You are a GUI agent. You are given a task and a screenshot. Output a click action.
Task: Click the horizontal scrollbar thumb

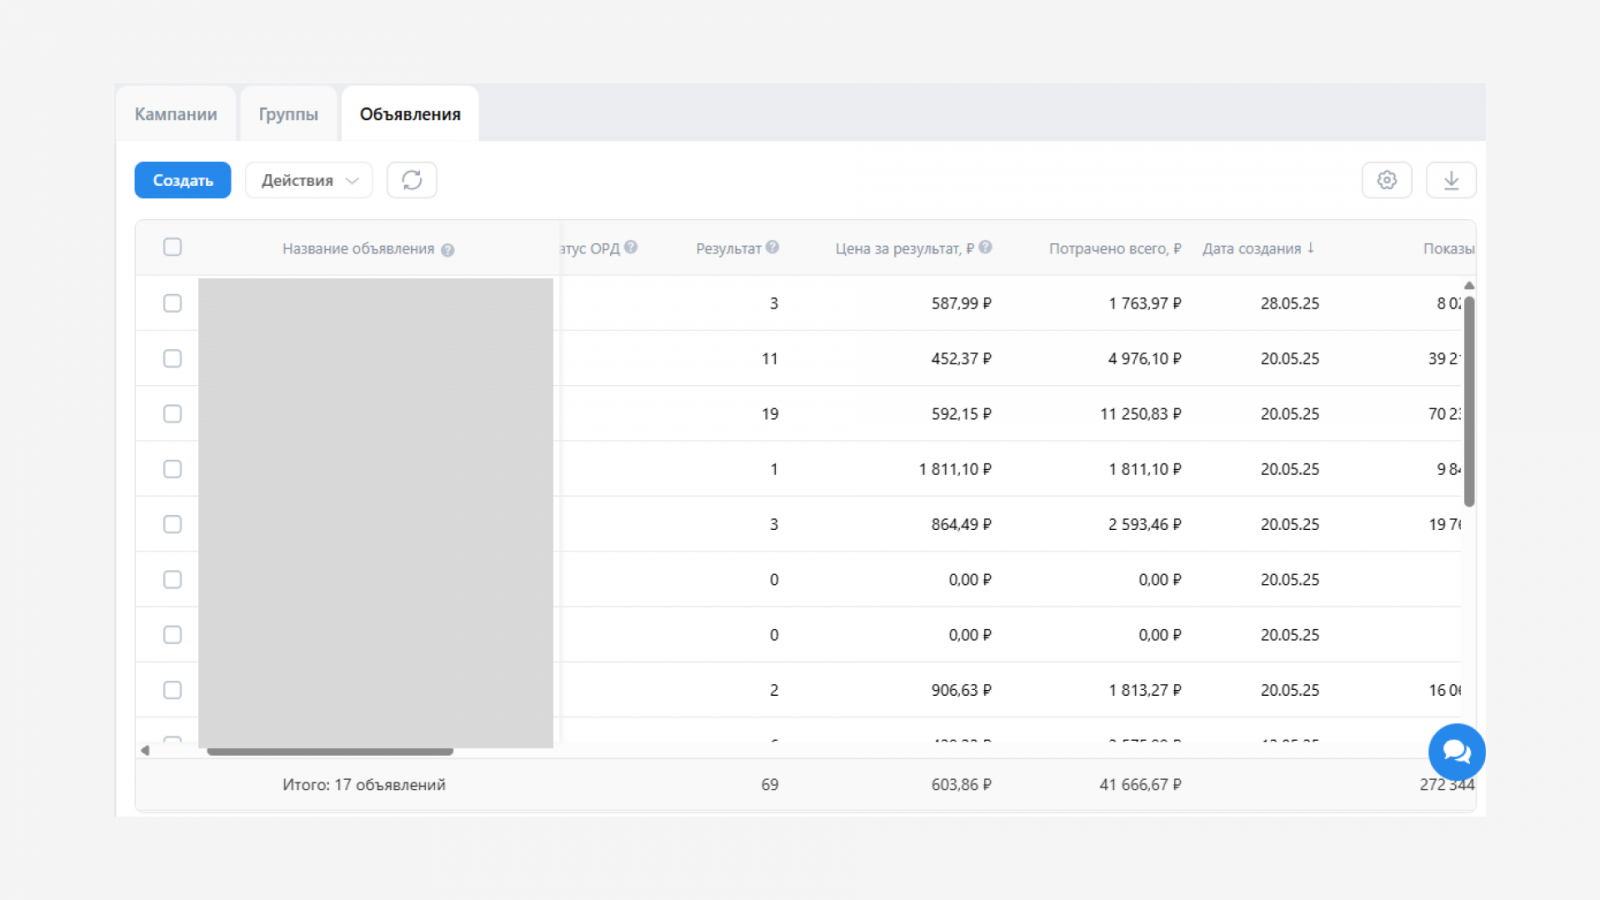(330, 751)
